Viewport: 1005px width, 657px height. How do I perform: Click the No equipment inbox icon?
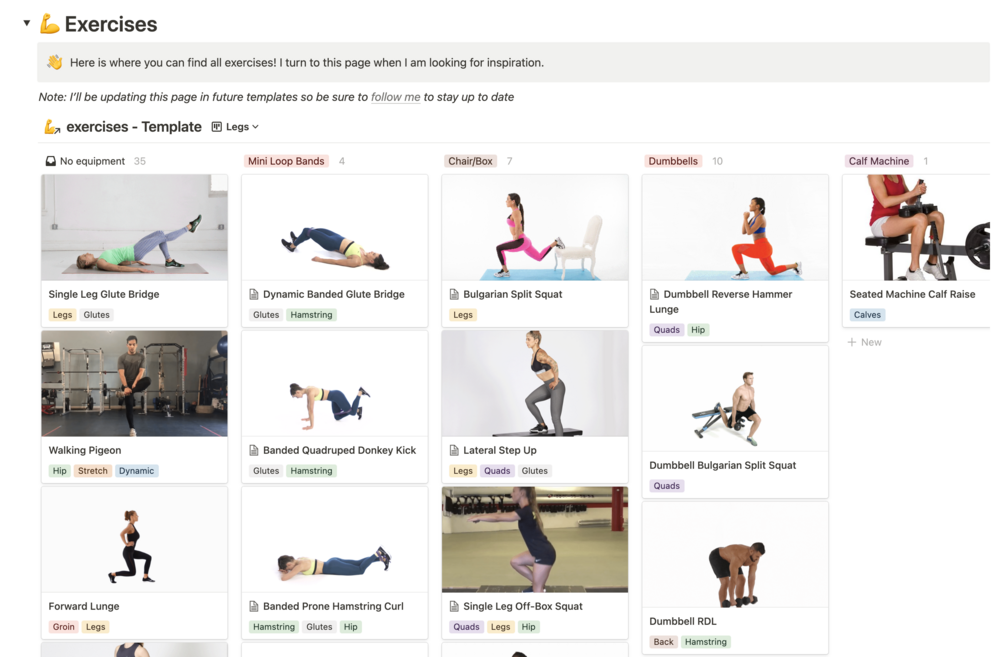[x=51, y=161]
